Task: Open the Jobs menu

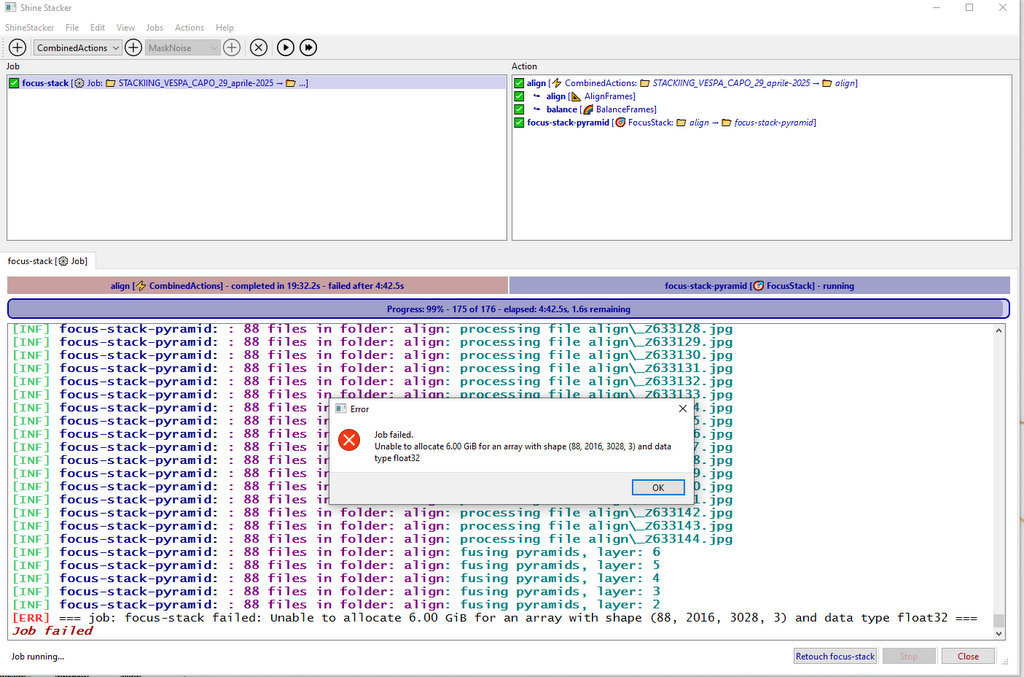Action: click(154, 28)
